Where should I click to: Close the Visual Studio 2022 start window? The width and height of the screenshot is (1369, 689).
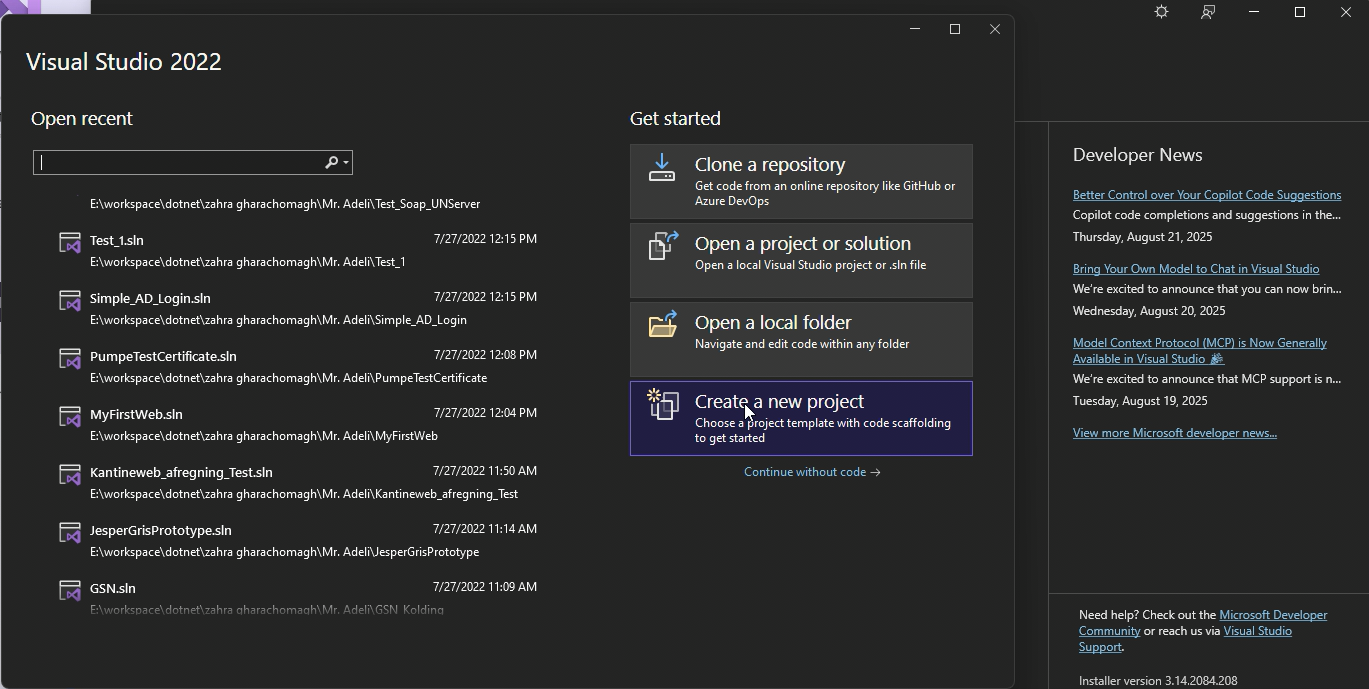click(x=995, y=29)
